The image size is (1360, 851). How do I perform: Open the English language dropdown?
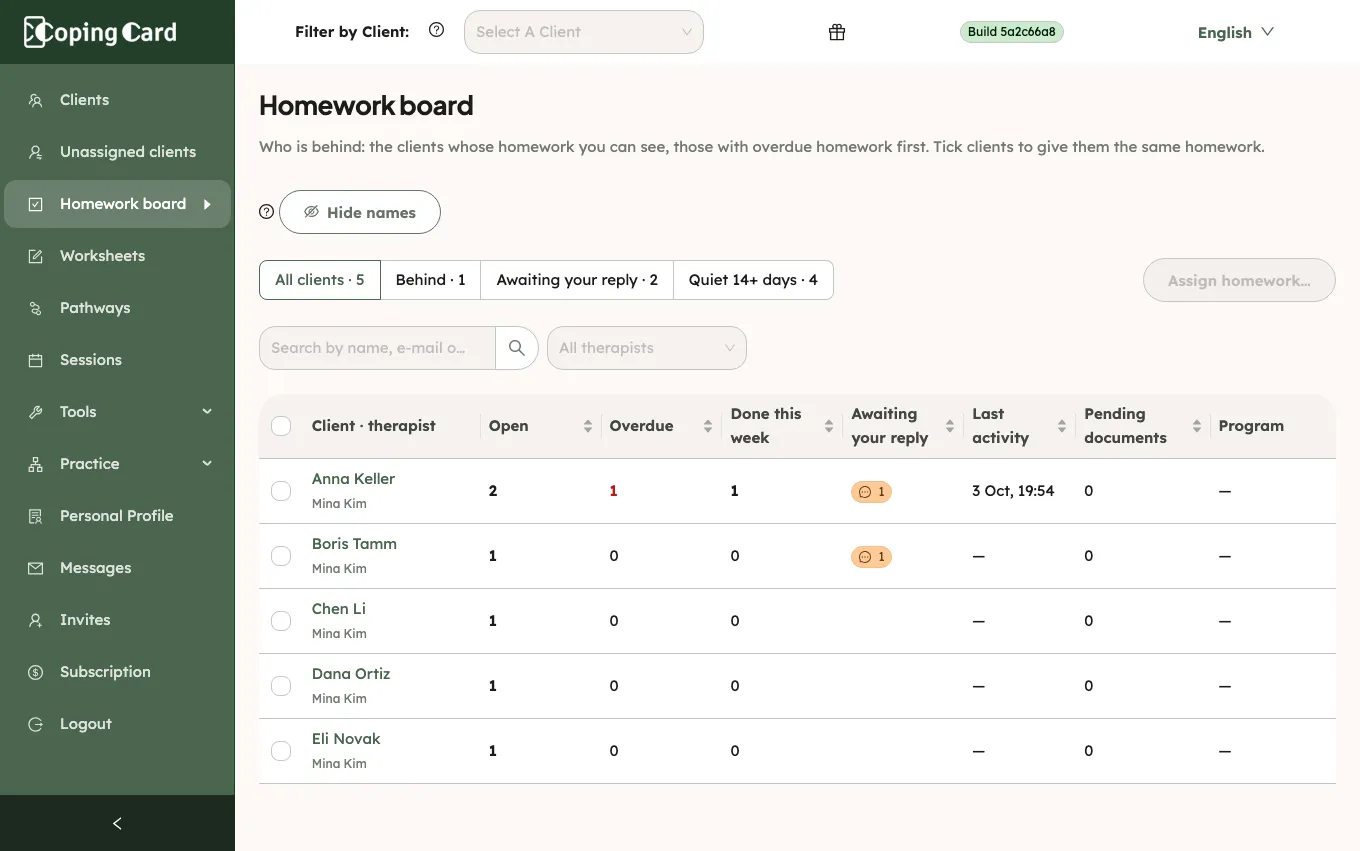coord(1236,32)
